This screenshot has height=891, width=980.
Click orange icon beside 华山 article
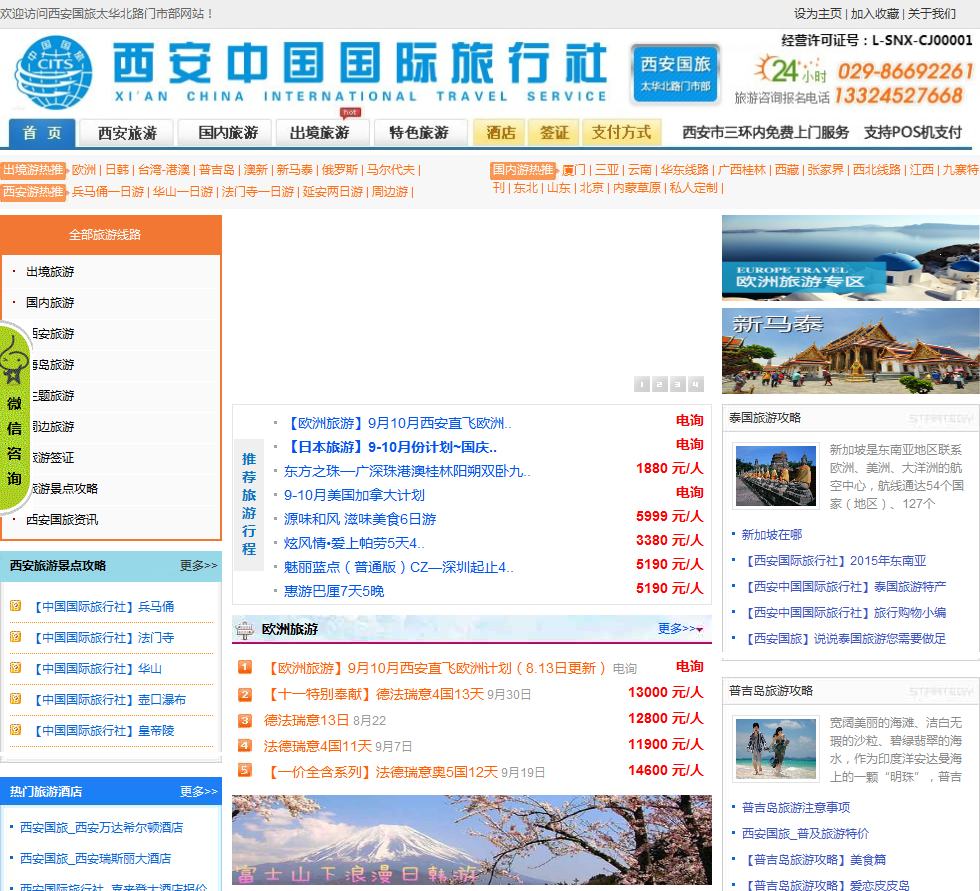(x=16, y=668)
